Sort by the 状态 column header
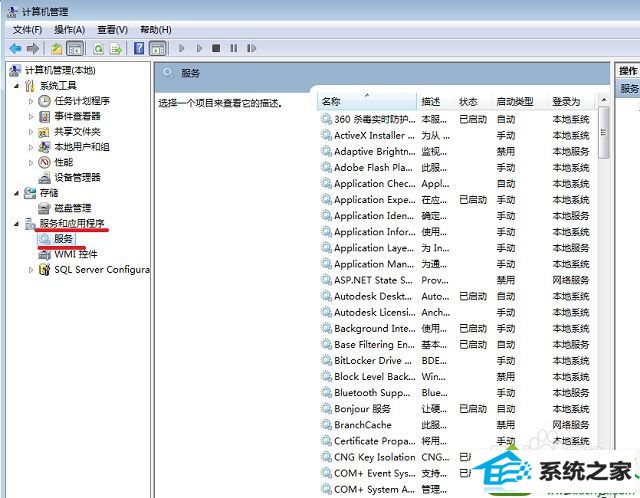Viewport: 640px width, 498px height. pyautogui.click(x=473, y=101)
